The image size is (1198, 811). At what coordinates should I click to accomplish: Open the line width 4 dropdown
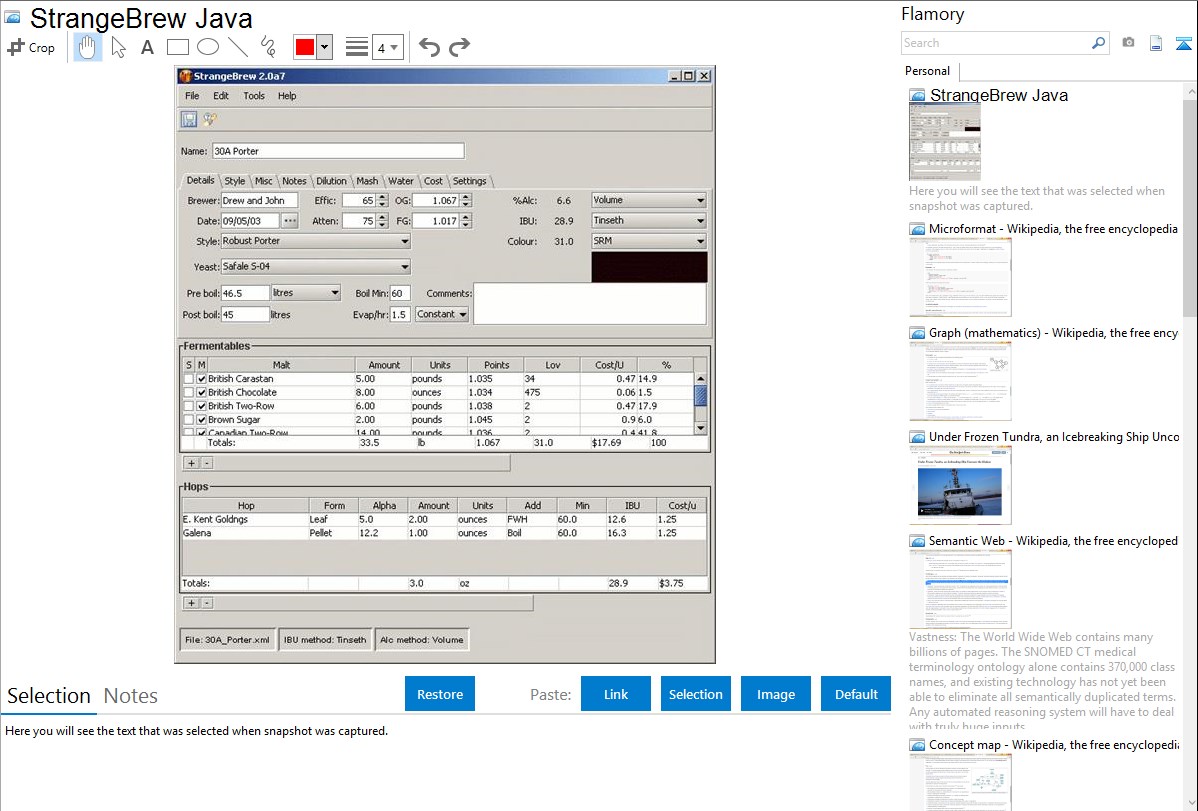(387, 48)
